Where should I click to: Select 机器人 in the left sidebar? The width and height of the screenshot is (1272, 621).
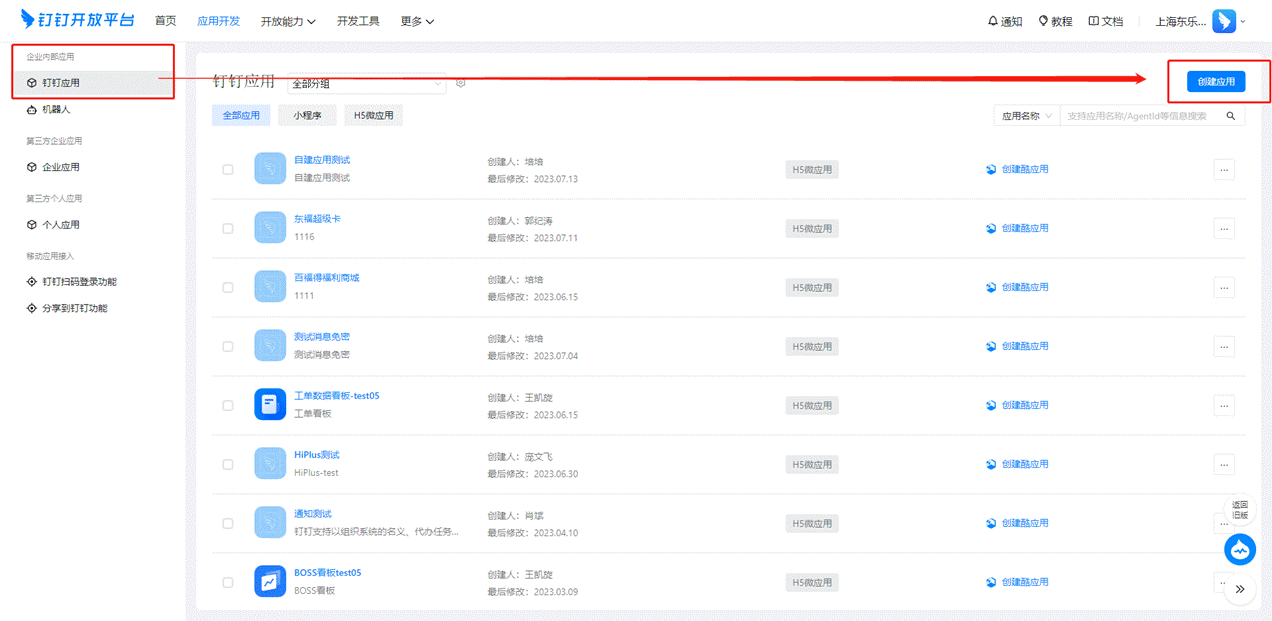56,109
